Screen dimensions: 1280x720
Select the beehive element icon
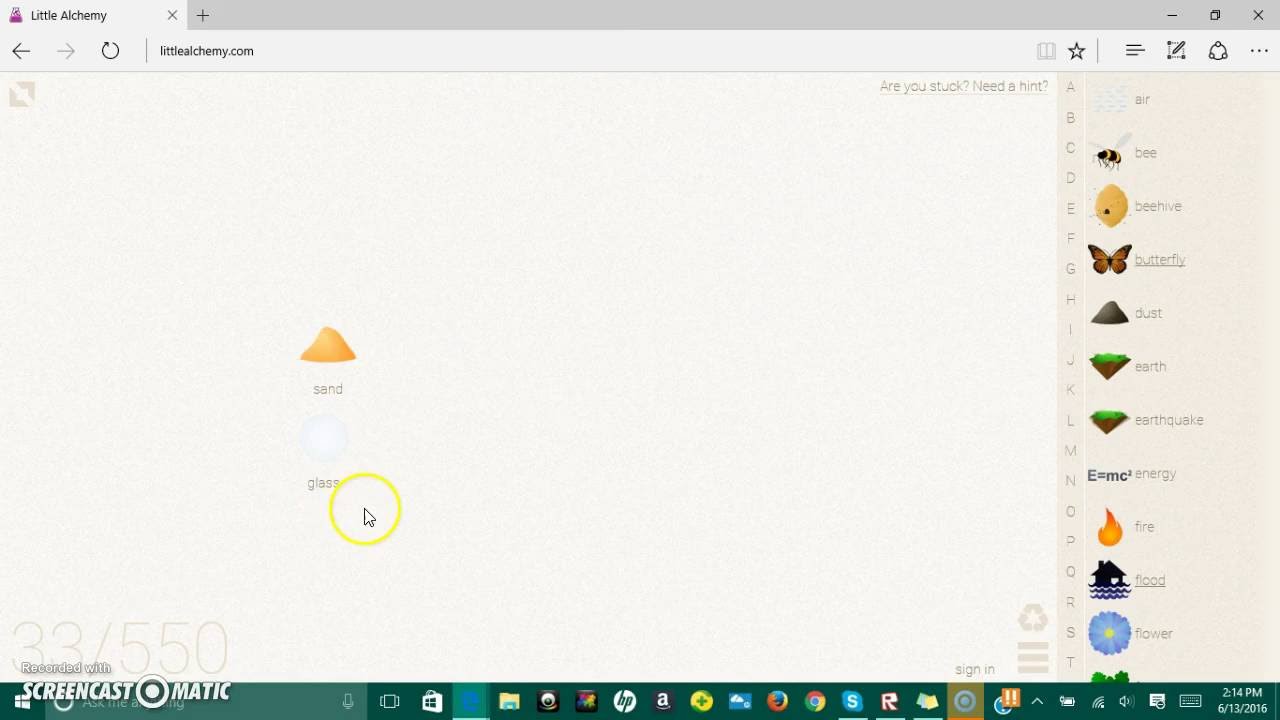1110,206
